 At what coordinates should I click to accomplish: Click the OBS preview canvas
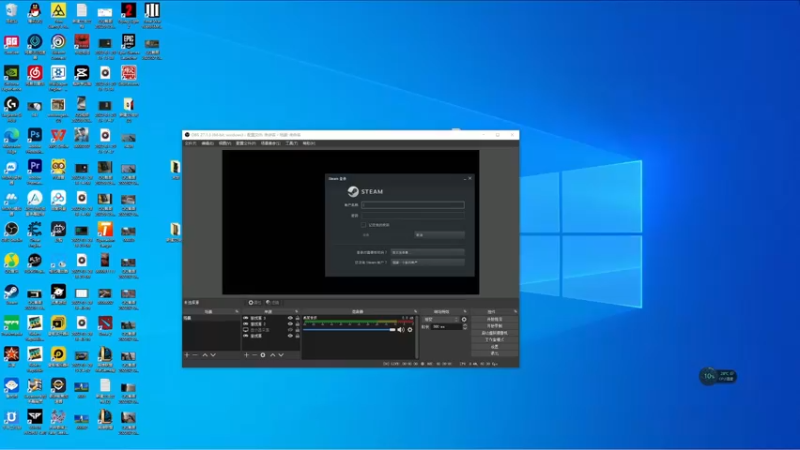(x=351, y=222)
